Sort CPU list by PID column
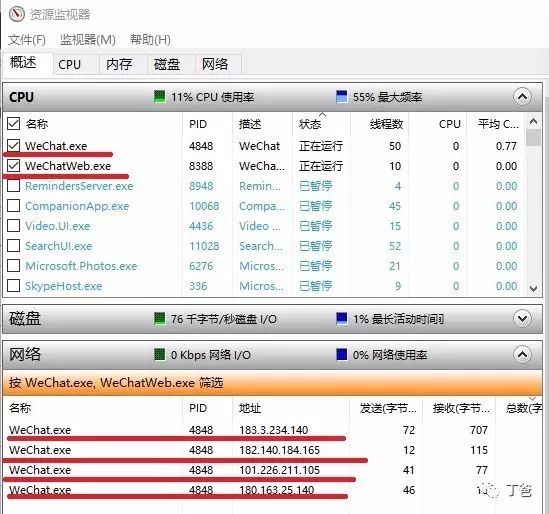The width and height of the screenshot is (549, 514). tap(198, 124)
